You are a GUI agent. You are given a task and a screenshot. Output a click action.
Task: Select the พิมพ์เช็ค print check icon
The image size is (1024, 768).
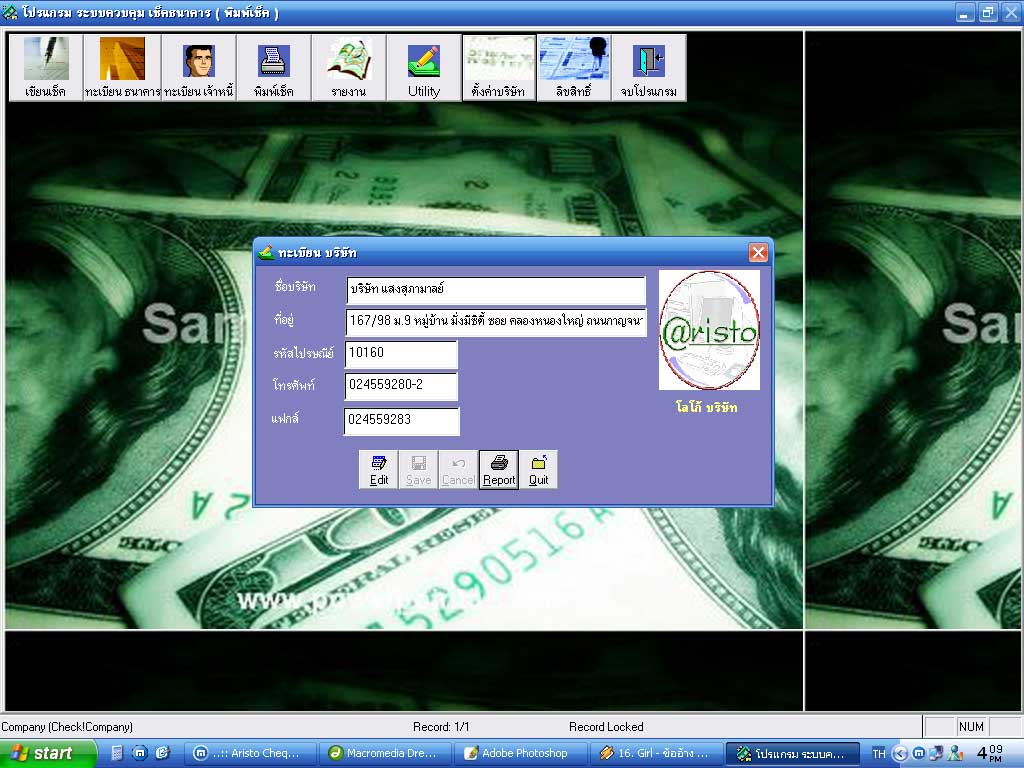[273, 67]
